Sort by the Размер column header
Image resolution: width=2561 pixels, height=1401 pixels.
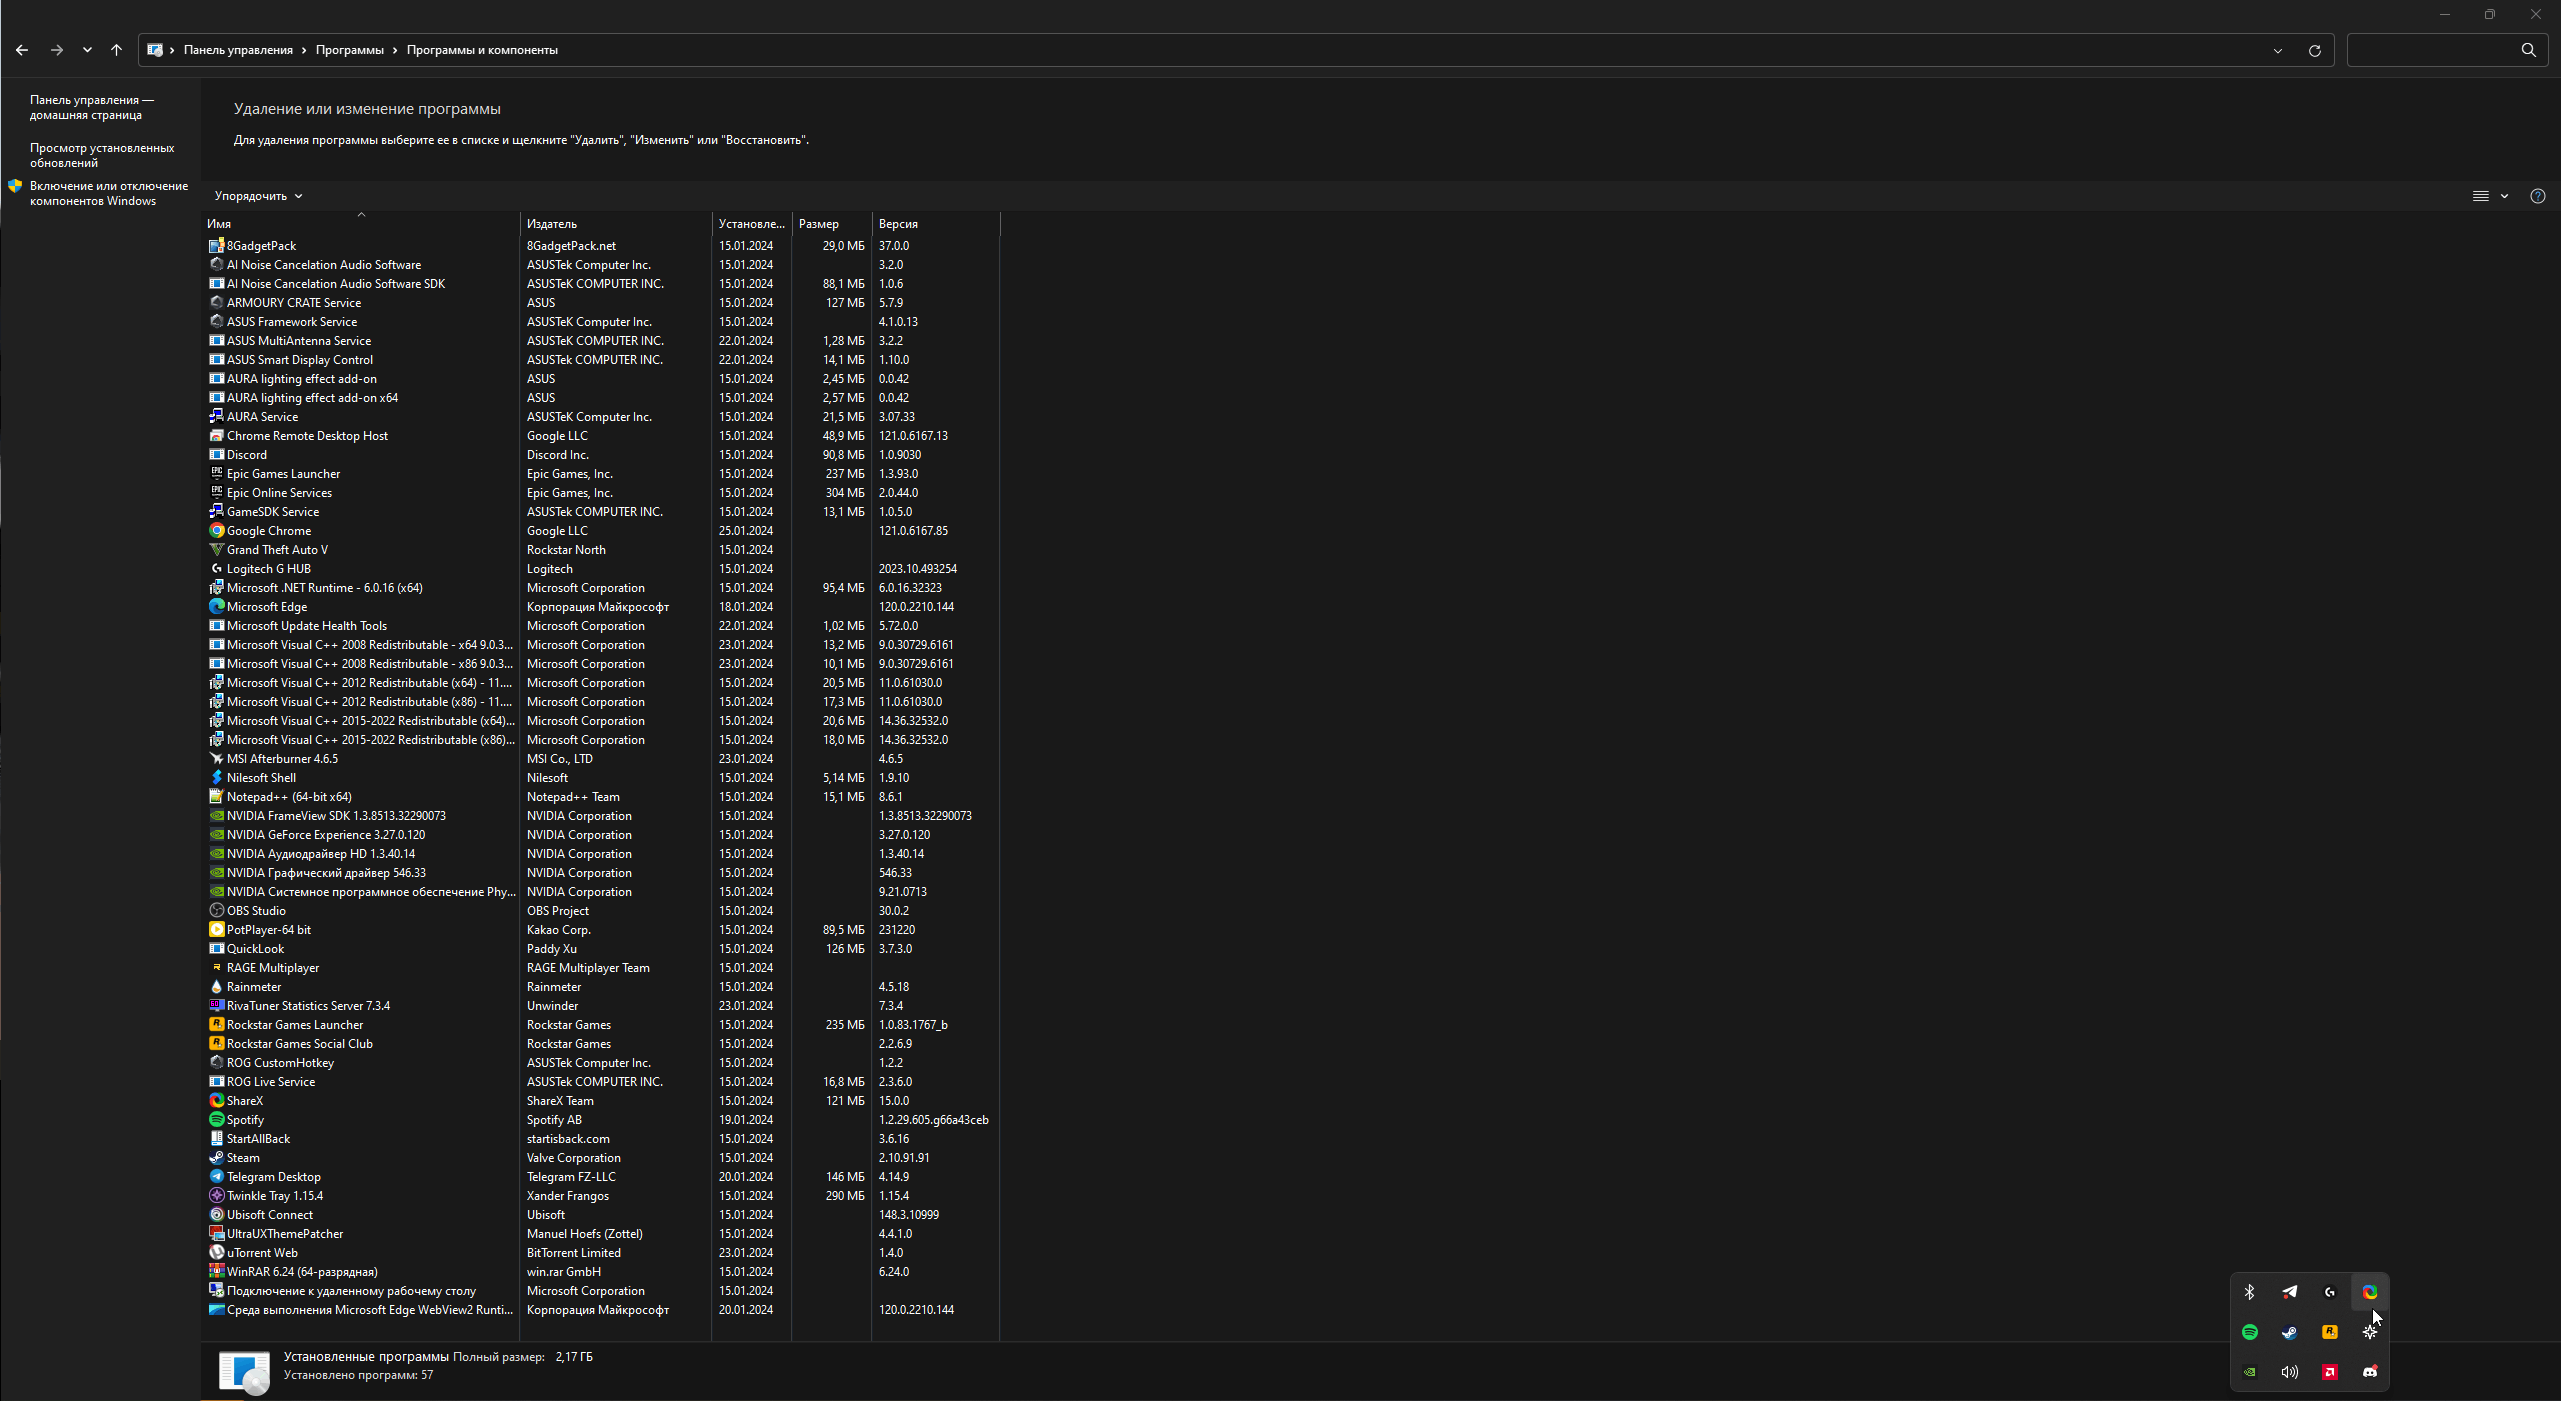coord(832,224)
